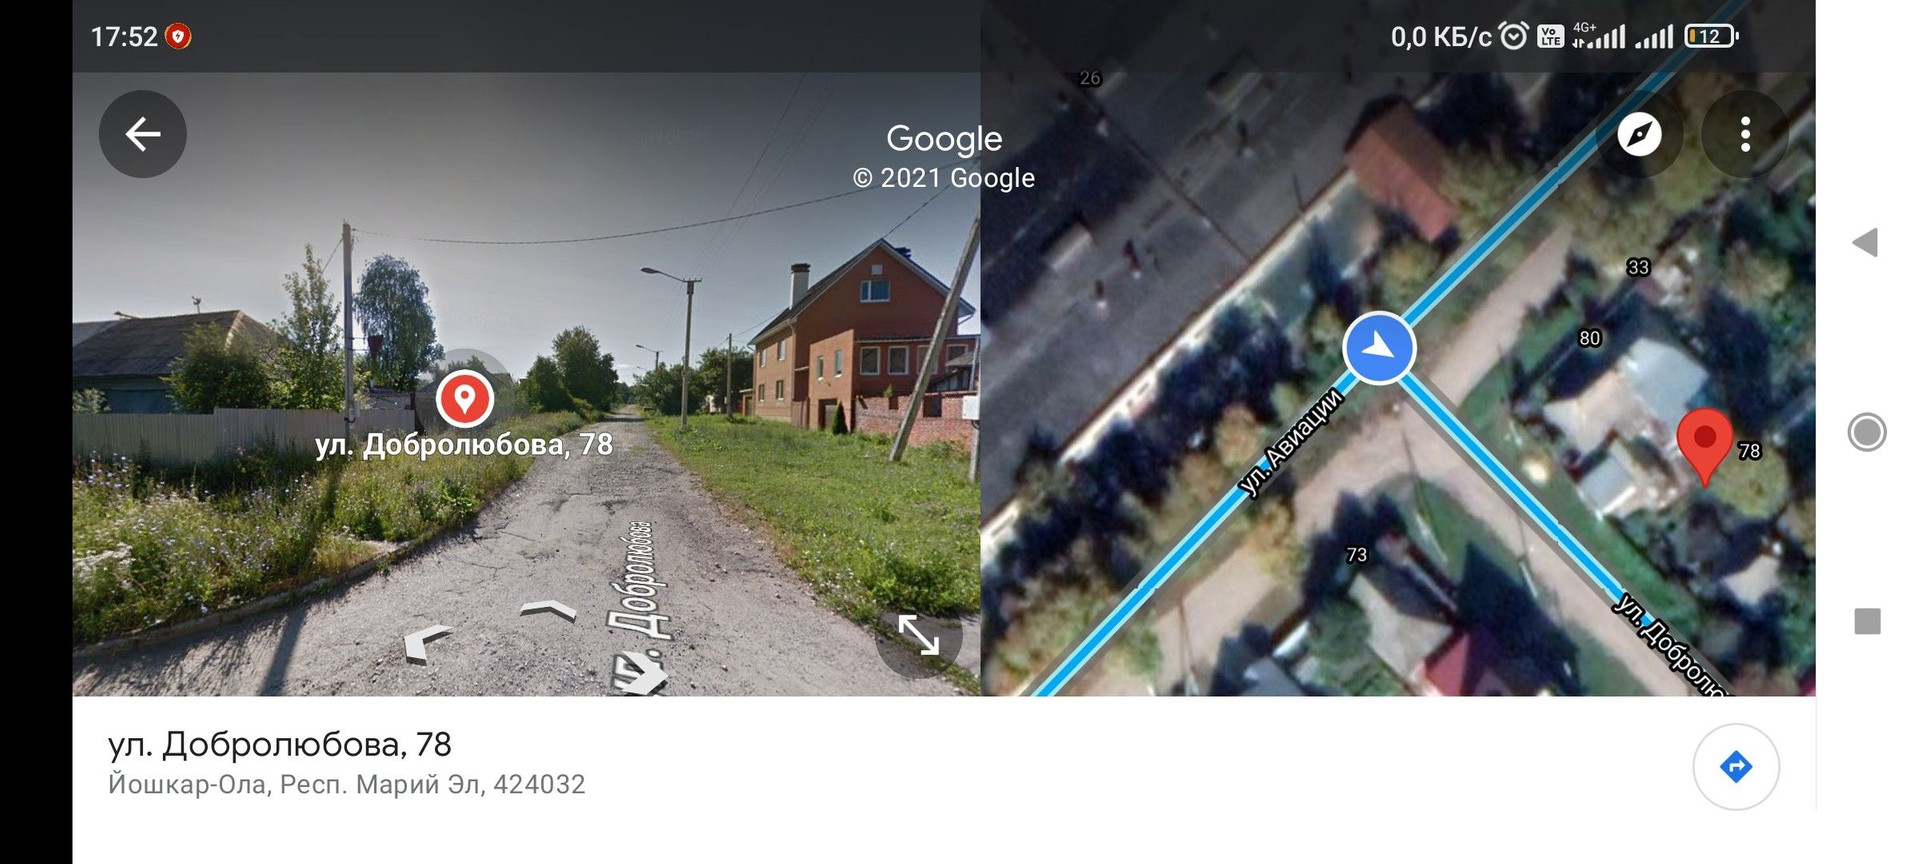Tap the Йошкар-Ола address subtitle line
Screen dimensions: 1920x864
[346, 784]
